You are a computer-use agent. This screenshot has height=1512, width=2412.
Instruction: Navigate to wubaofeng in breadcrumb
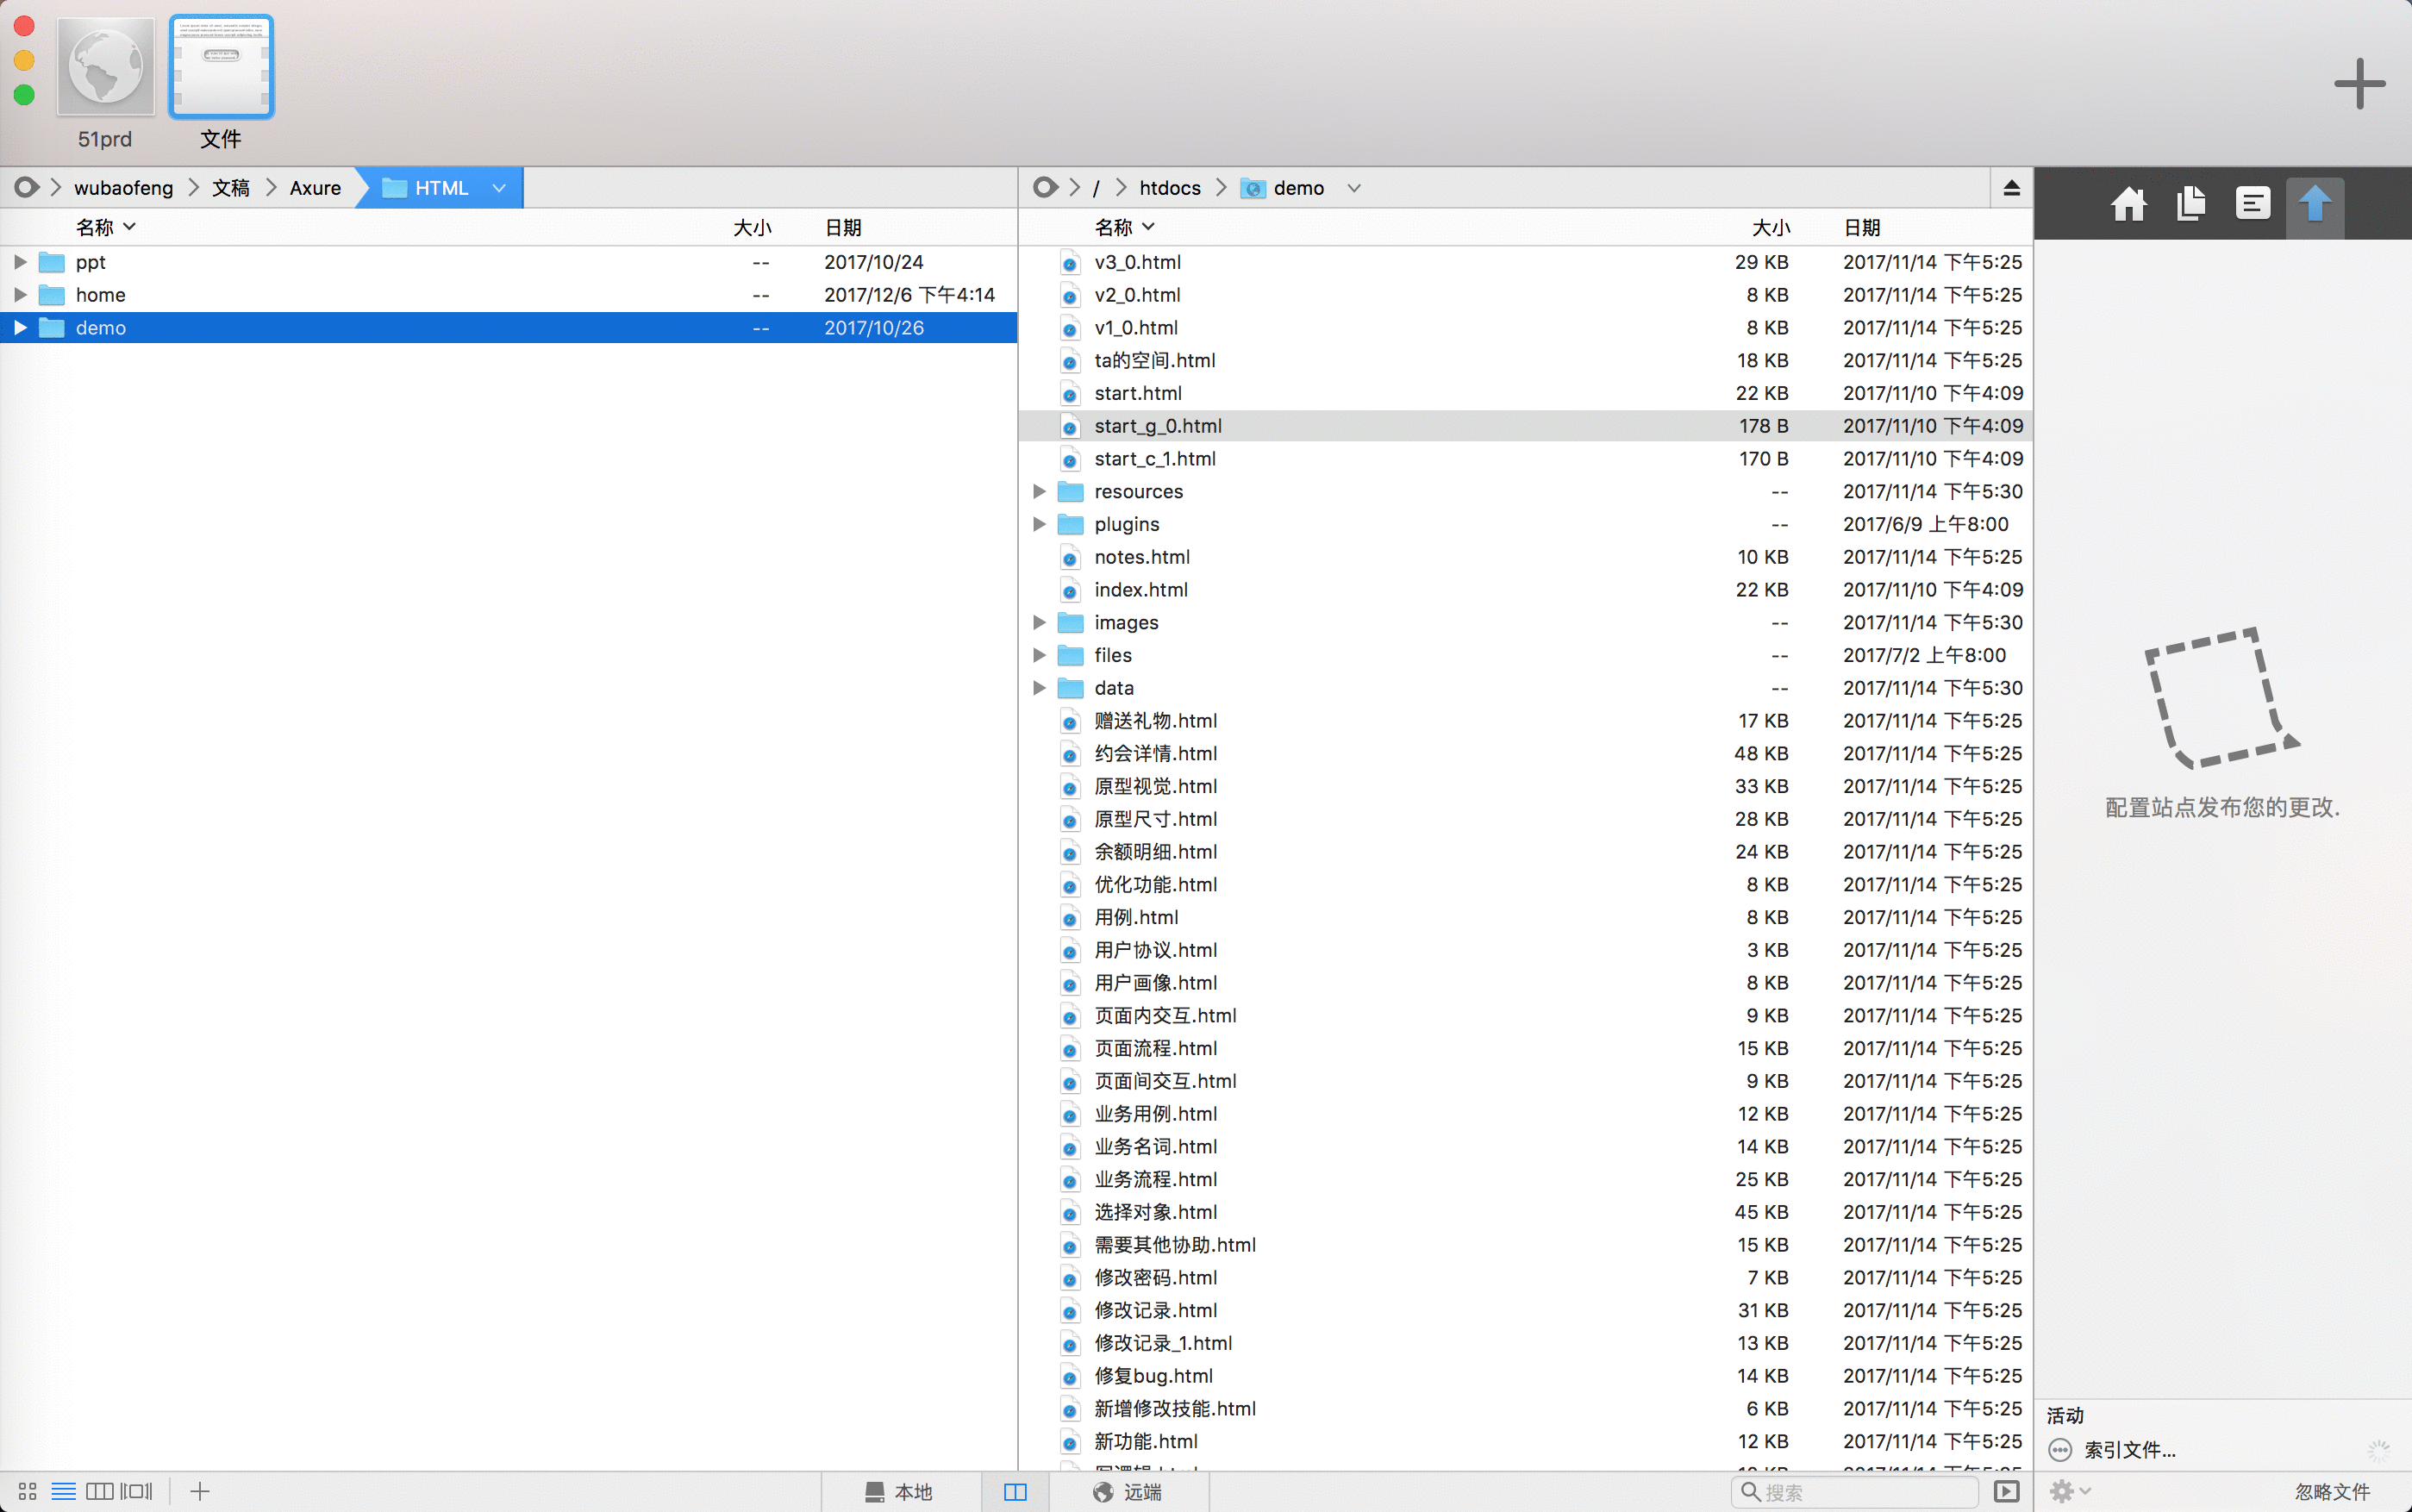coord(124,188)
